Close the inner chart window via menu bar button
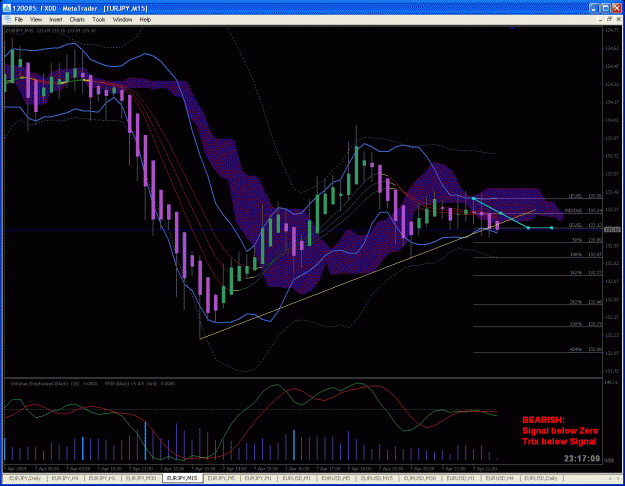The image size is (625, 486). (619, 19)
